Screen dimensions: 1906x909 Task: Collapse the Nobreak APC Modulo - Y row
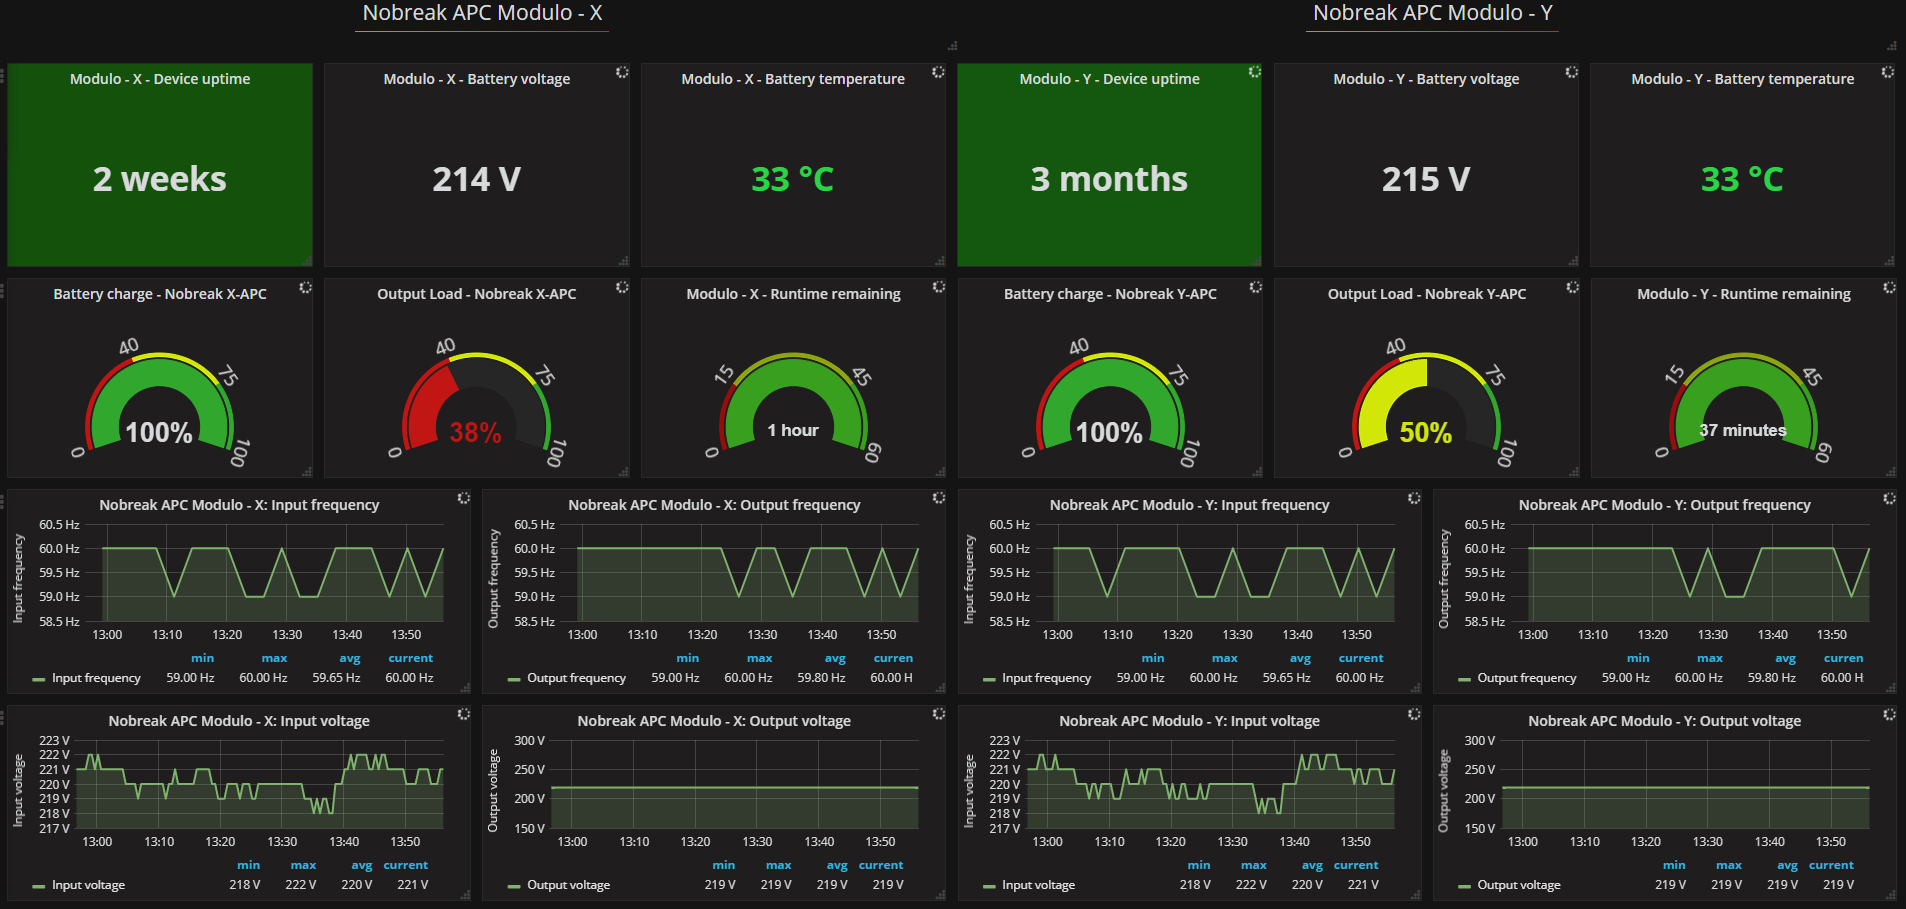1432,14
